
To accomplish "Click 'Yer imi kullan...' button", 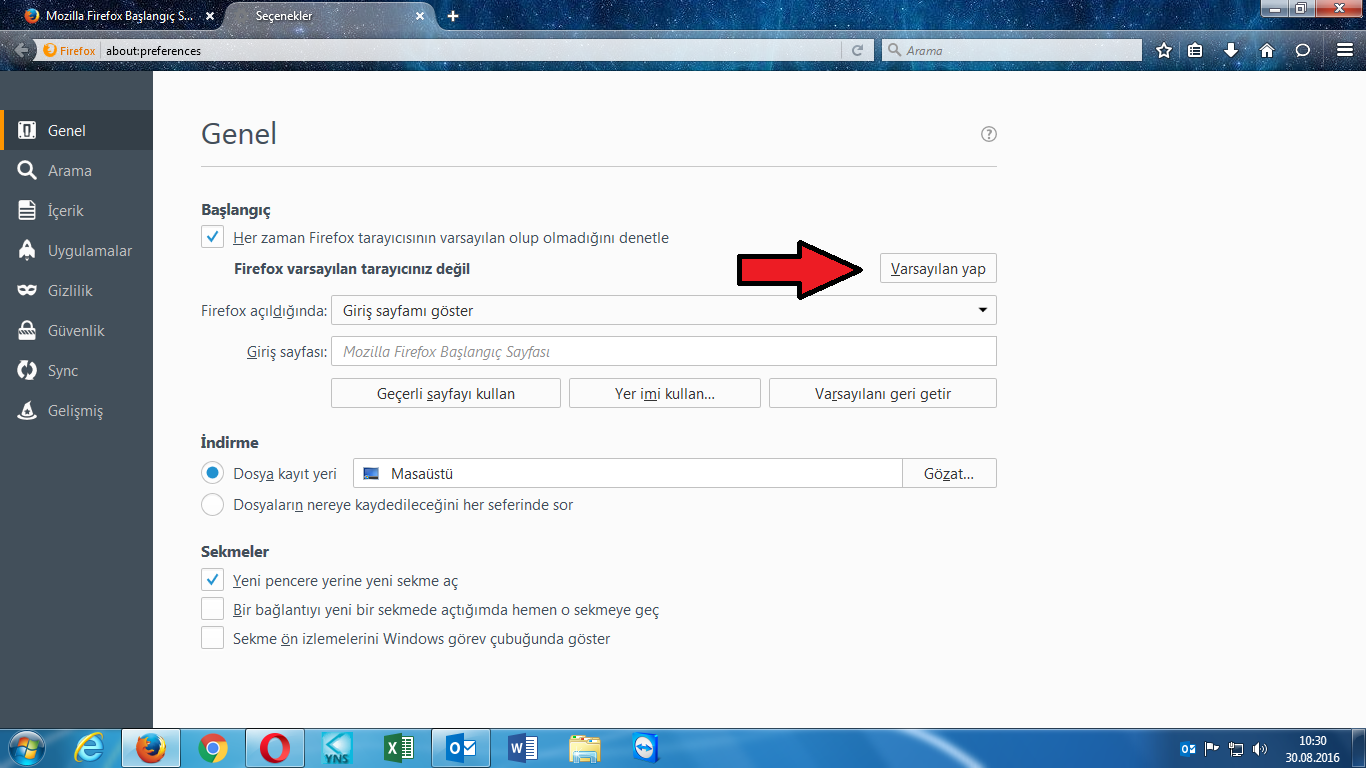I will (665, 393).
